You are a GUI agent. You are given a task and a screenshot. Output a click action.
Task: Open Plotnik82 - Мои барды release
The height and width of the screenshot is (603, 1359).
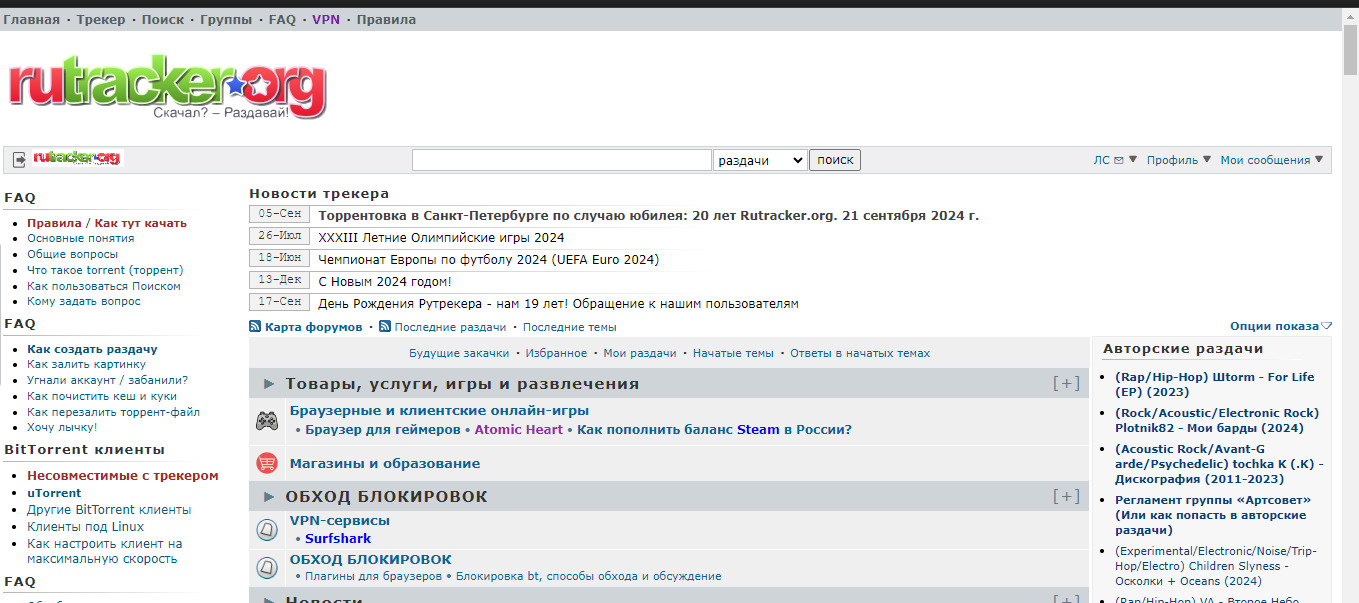1217,421
